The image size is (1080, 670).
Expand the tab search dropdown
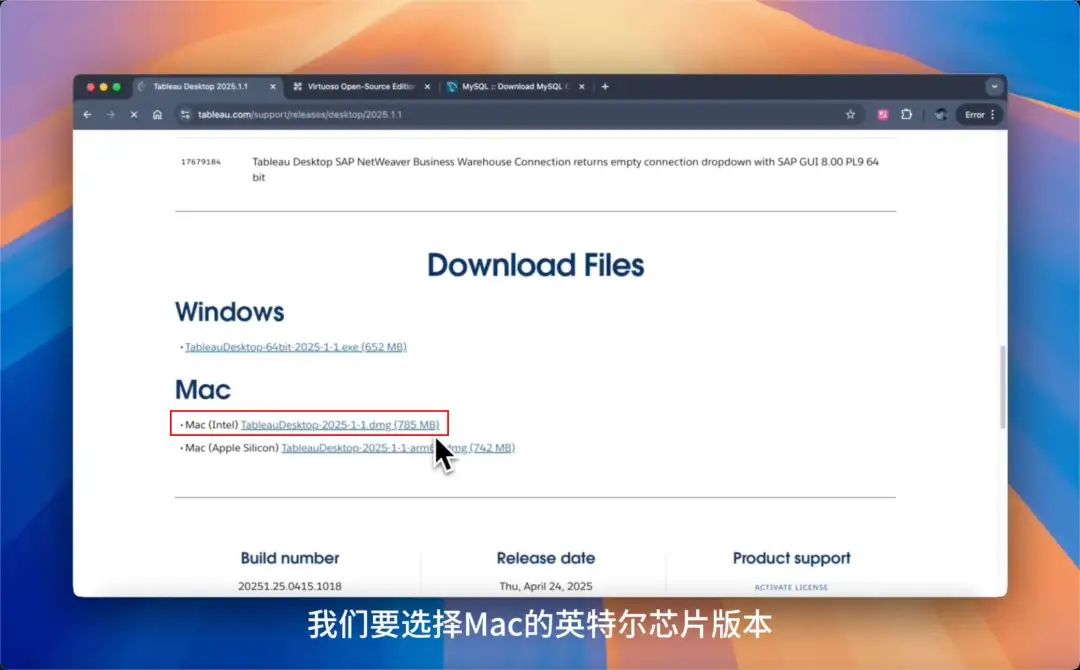tap(994, 87)
